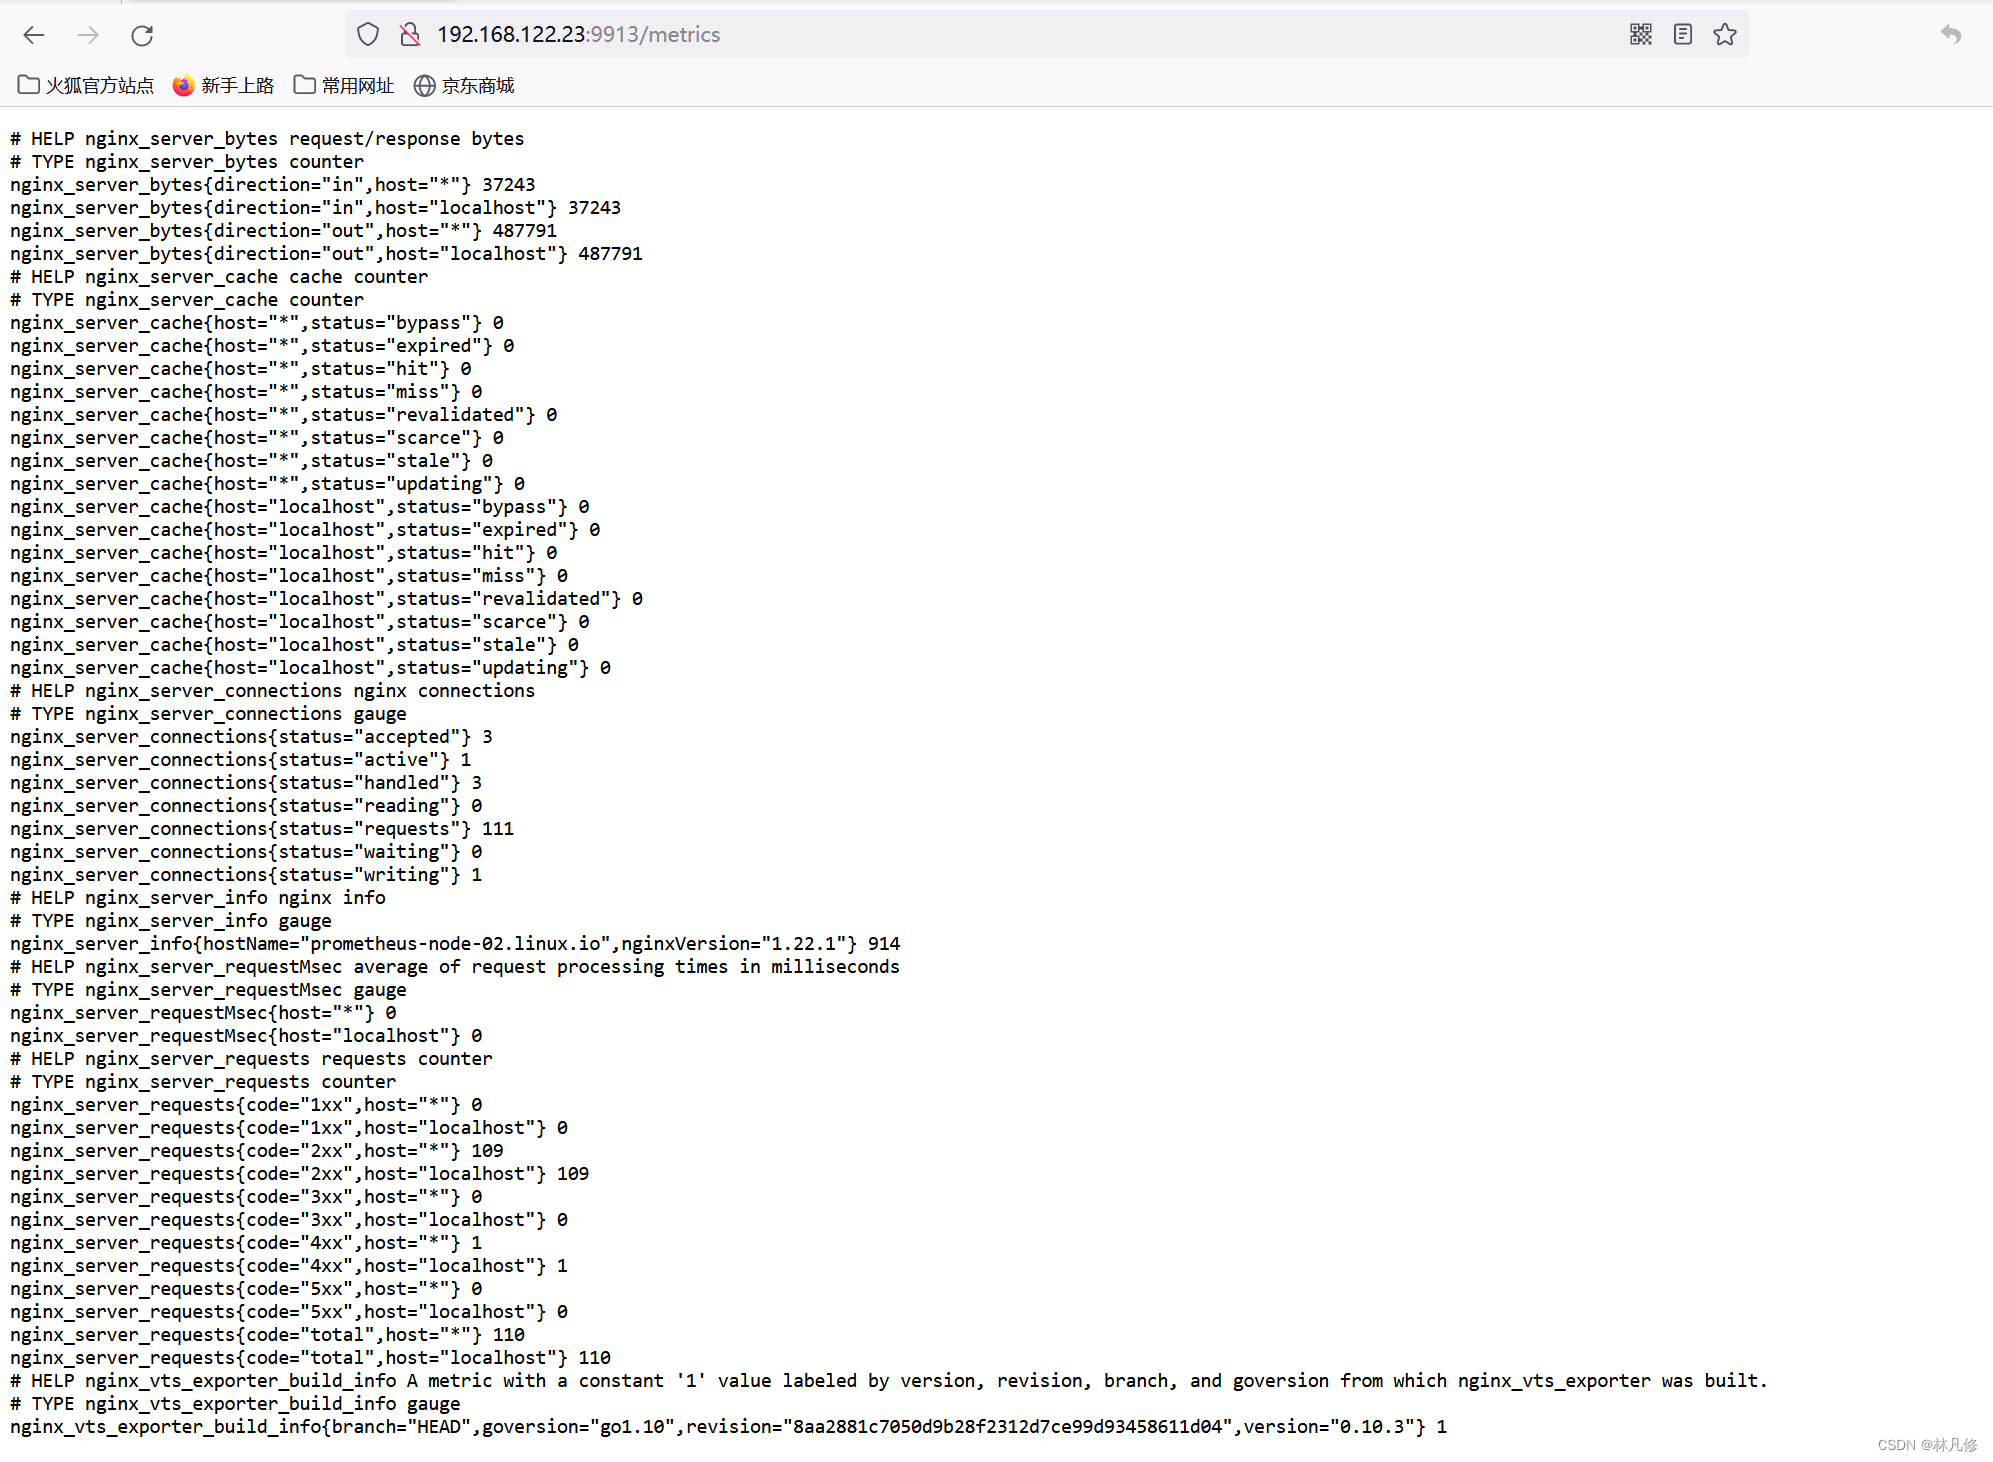This screenshot has height=1462, width=1993.
Task: Click connections status="writing" 1 line
Action: 246,875
